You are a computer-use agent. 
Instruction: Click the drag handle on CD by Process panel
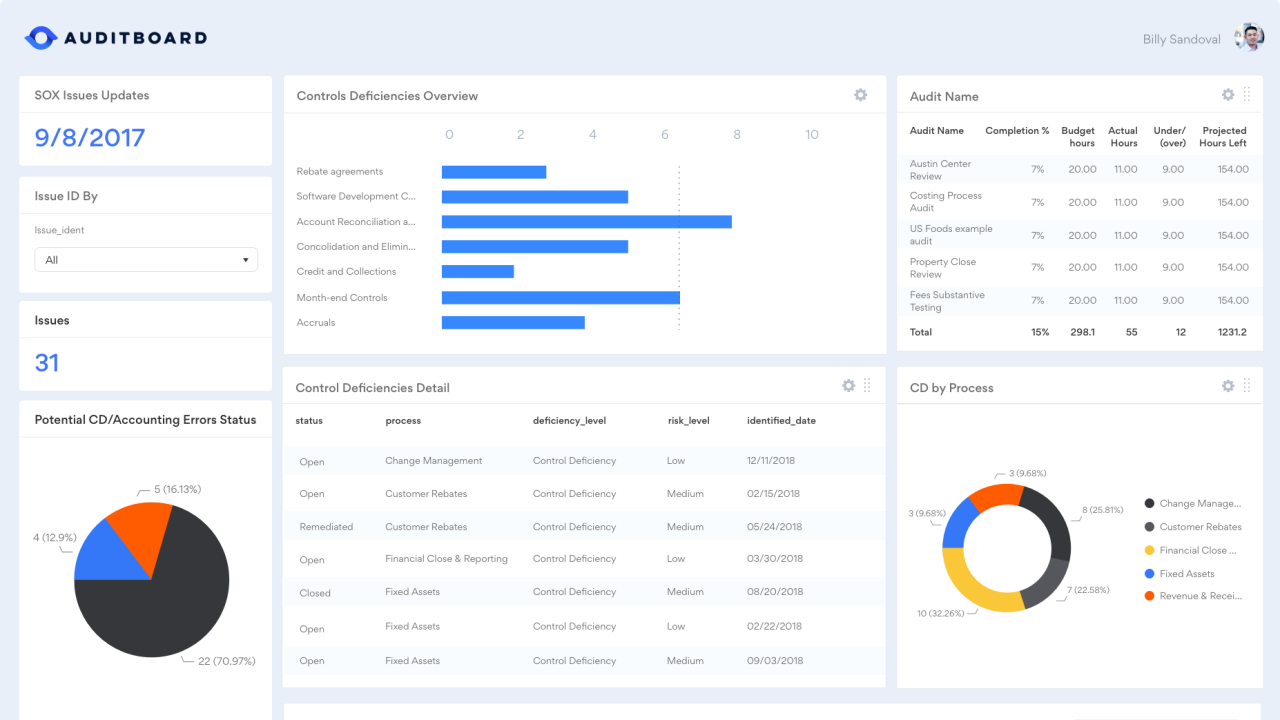pyautogui.click(x=1246, y=385)
